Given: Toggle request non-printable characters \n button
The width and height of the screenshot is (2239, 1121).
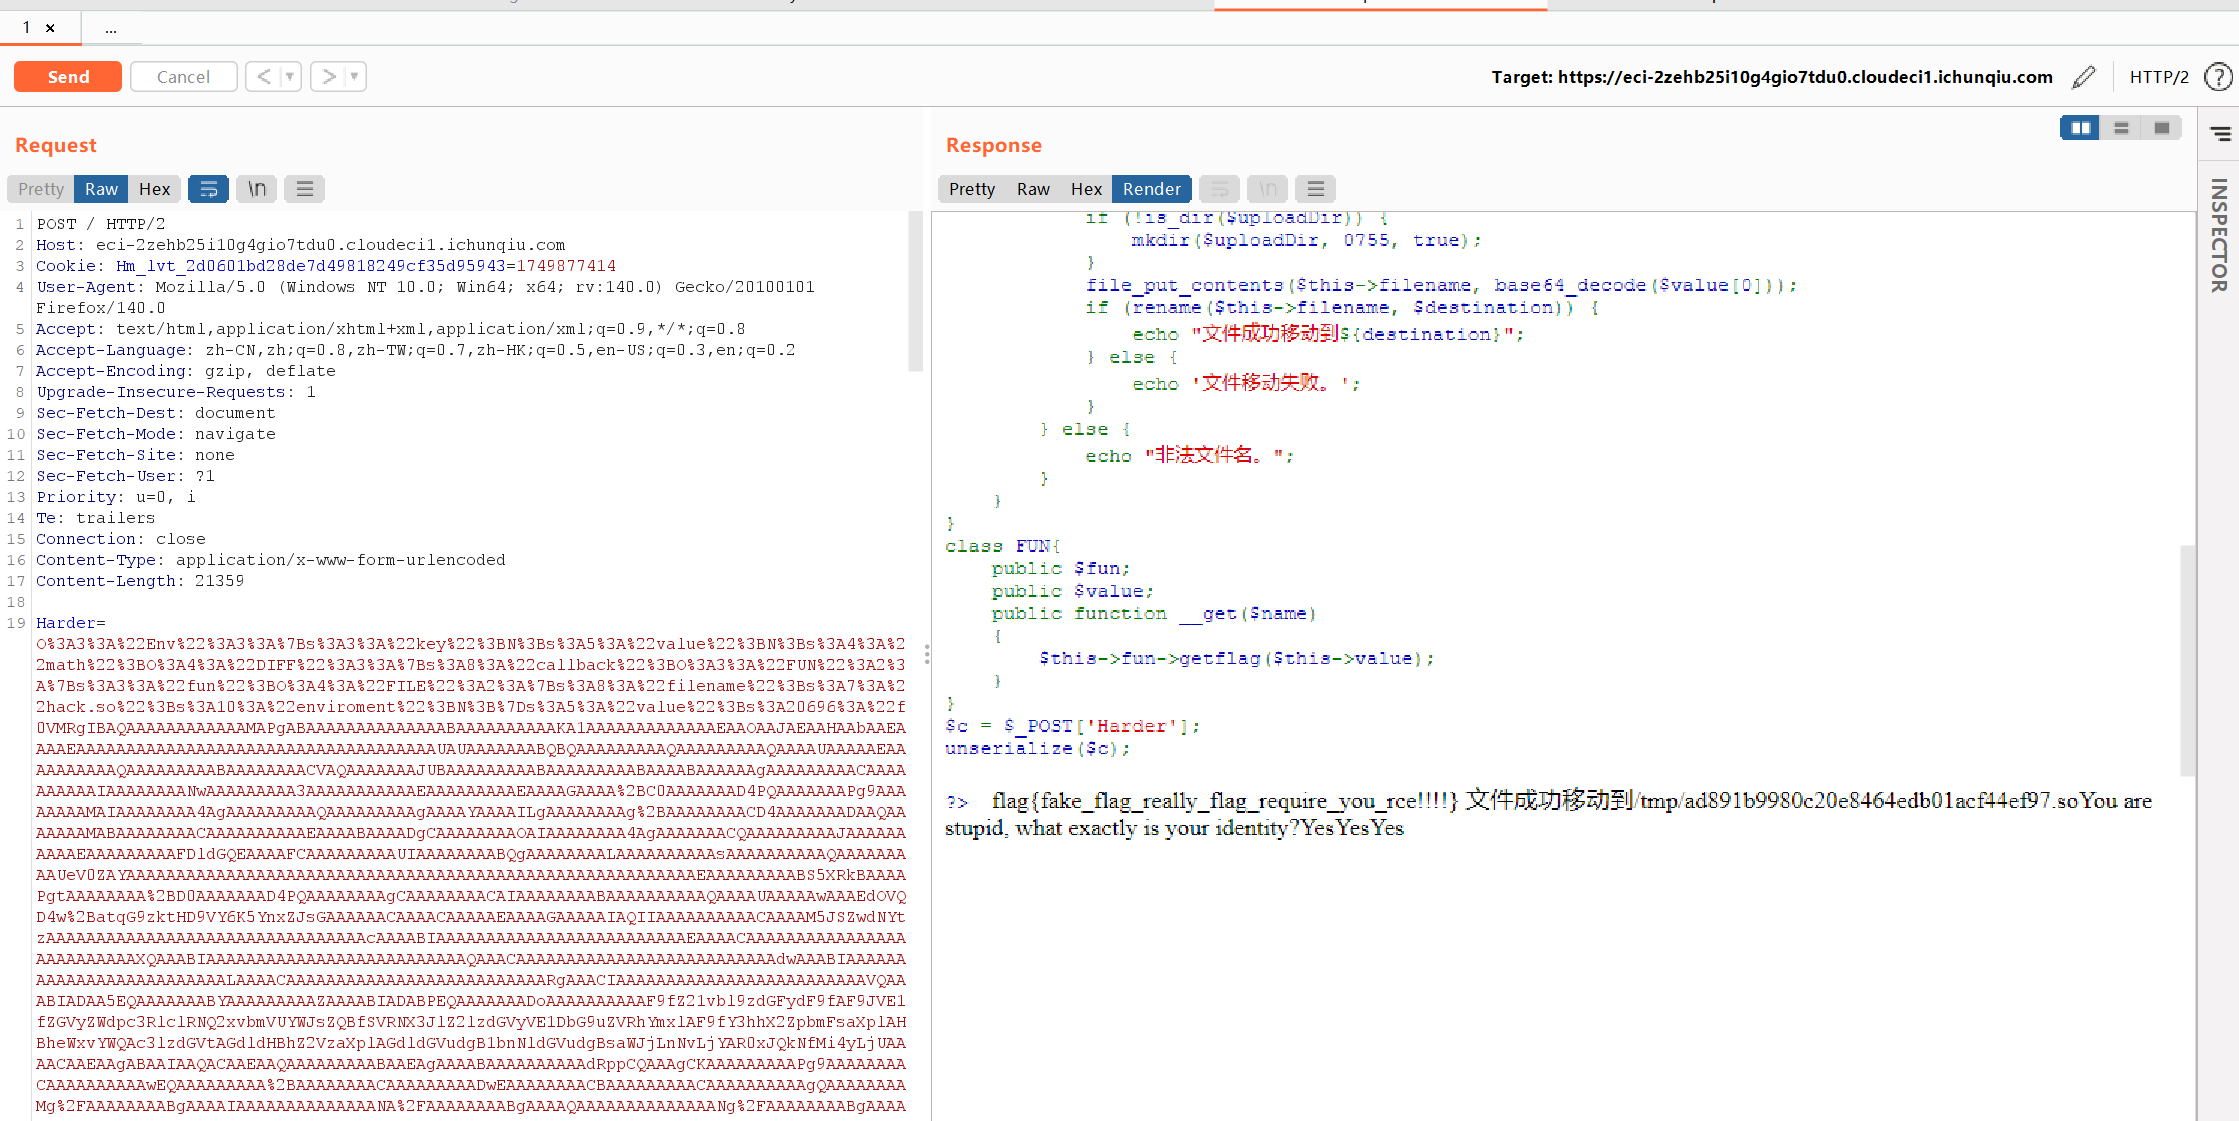Looking at the screenshot, I should coord(257,189).
